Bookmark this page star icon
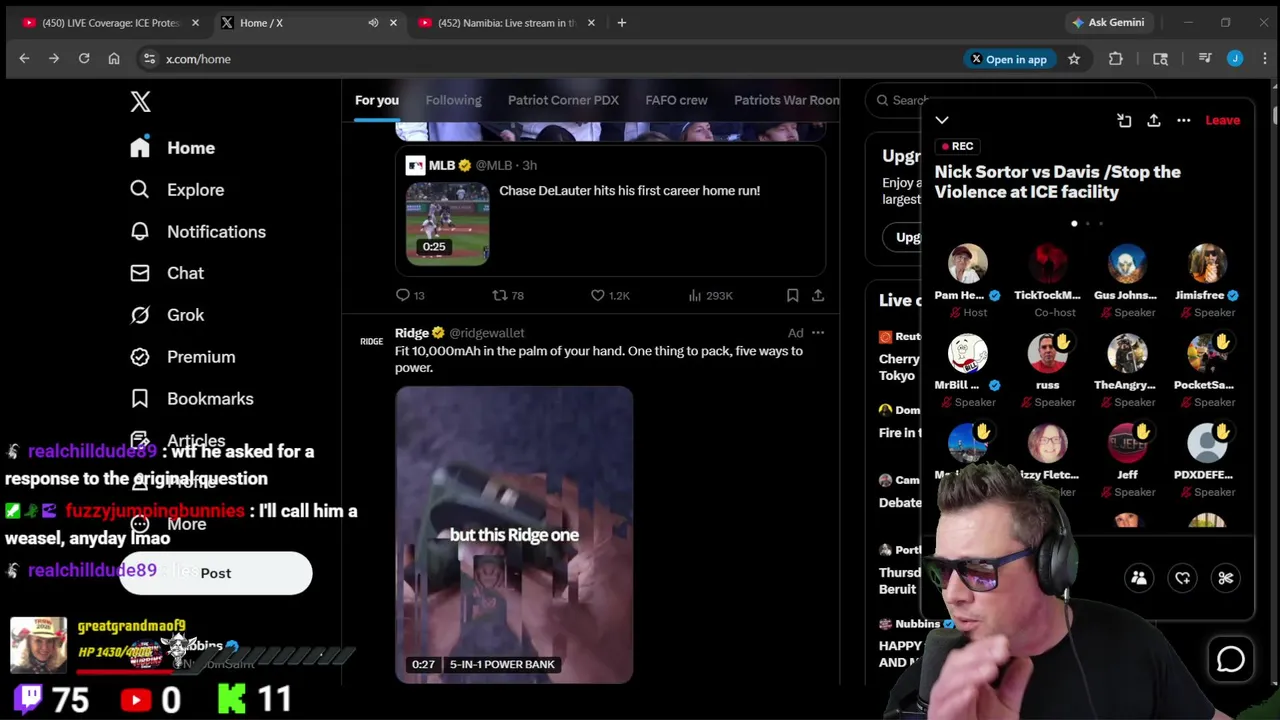1280x720 pixels. (1074, 59)
